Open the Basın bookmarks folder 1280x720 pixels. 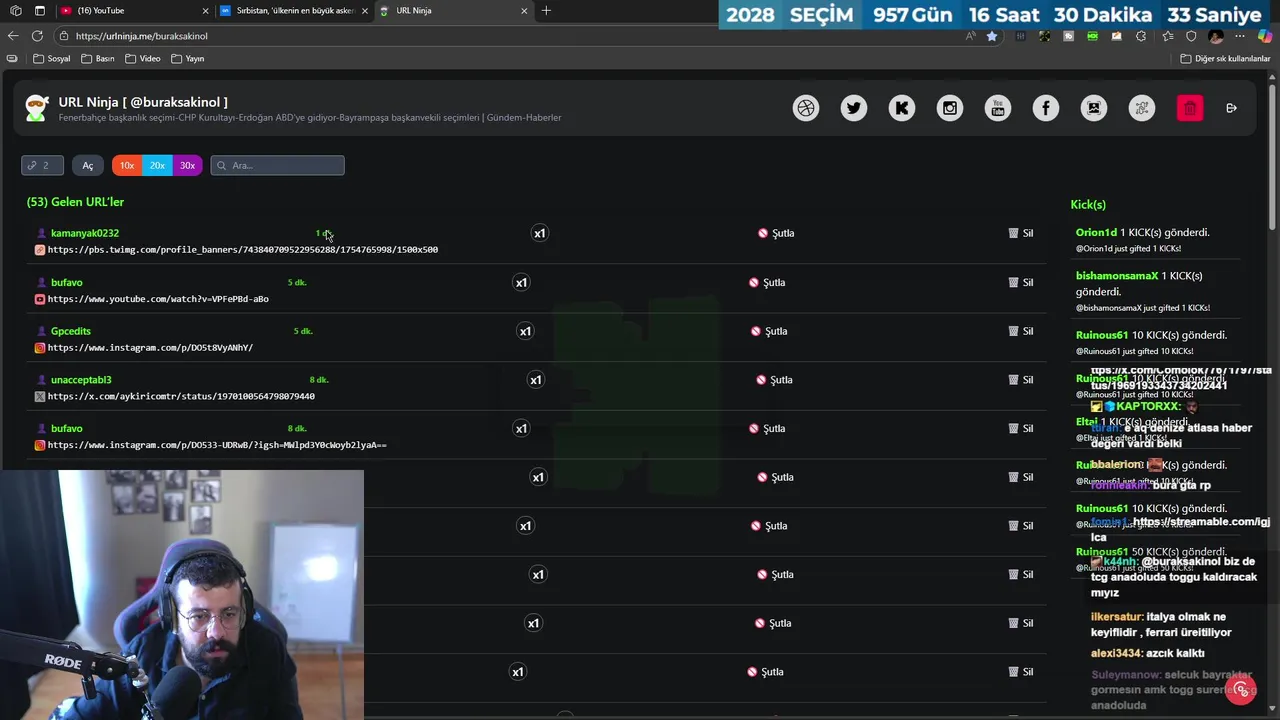97,59
